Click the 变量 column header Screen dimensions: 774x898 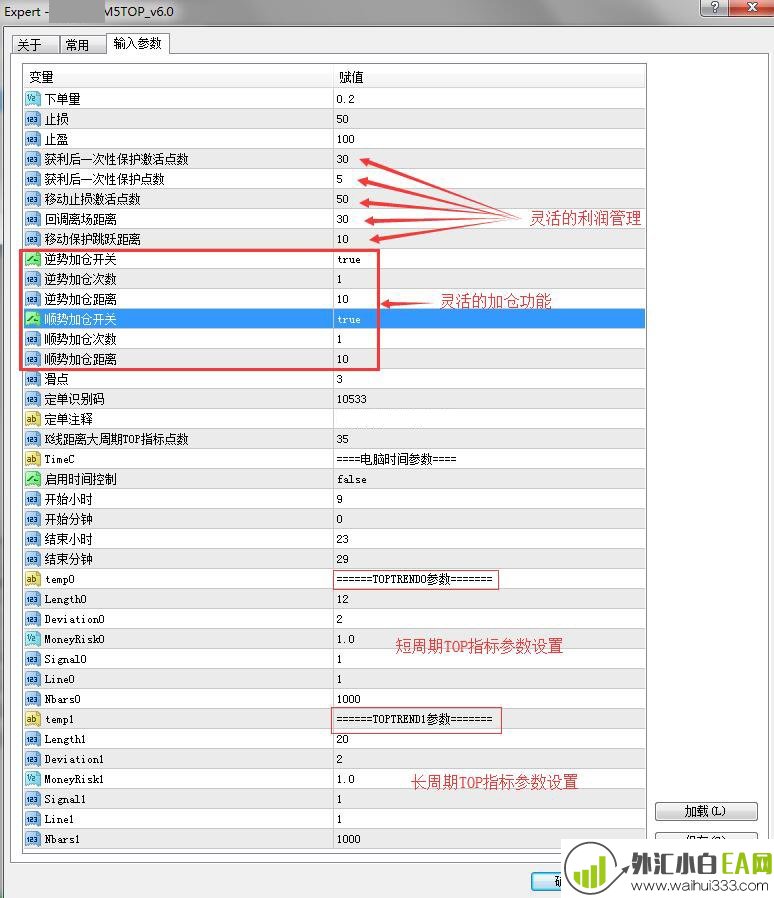(x=178, y=77)
